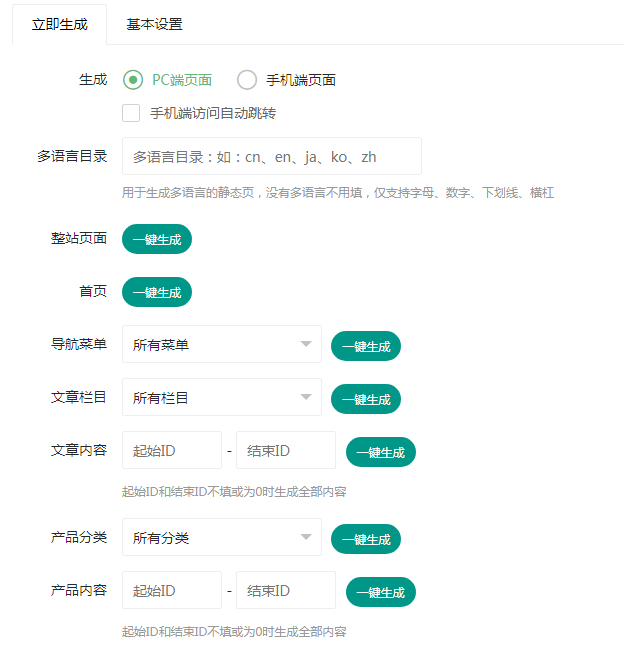624x665 pixels.
Task: Click 一键生成 for 整站页面
Action: 157,239
